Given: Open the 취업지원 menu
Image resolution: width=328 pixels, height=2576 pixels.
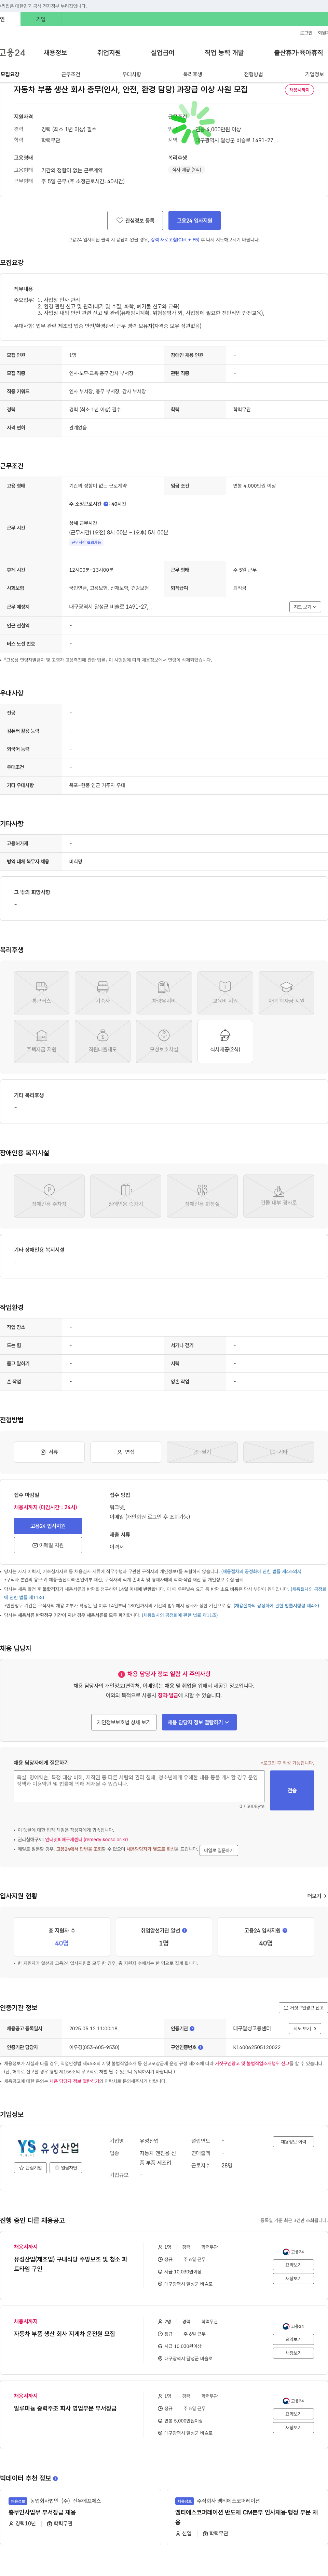Looking at the screenshot, I should click(109, 53).
